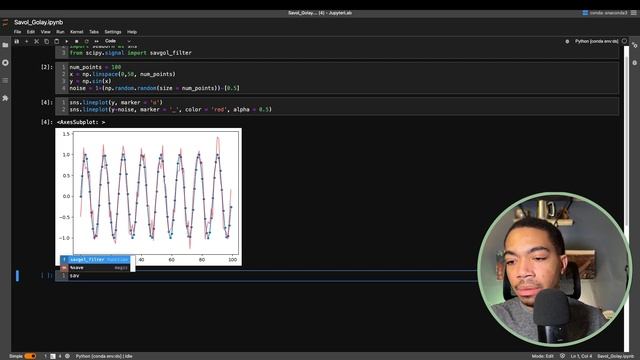Open the Tabs menu
The width and height of the screenshot is (640, 360).
click(x=94, y=32)
